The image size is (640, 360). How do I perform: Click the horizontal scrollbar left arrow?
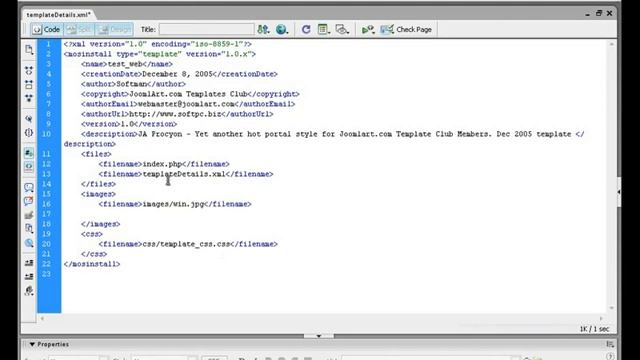point(42,318)
